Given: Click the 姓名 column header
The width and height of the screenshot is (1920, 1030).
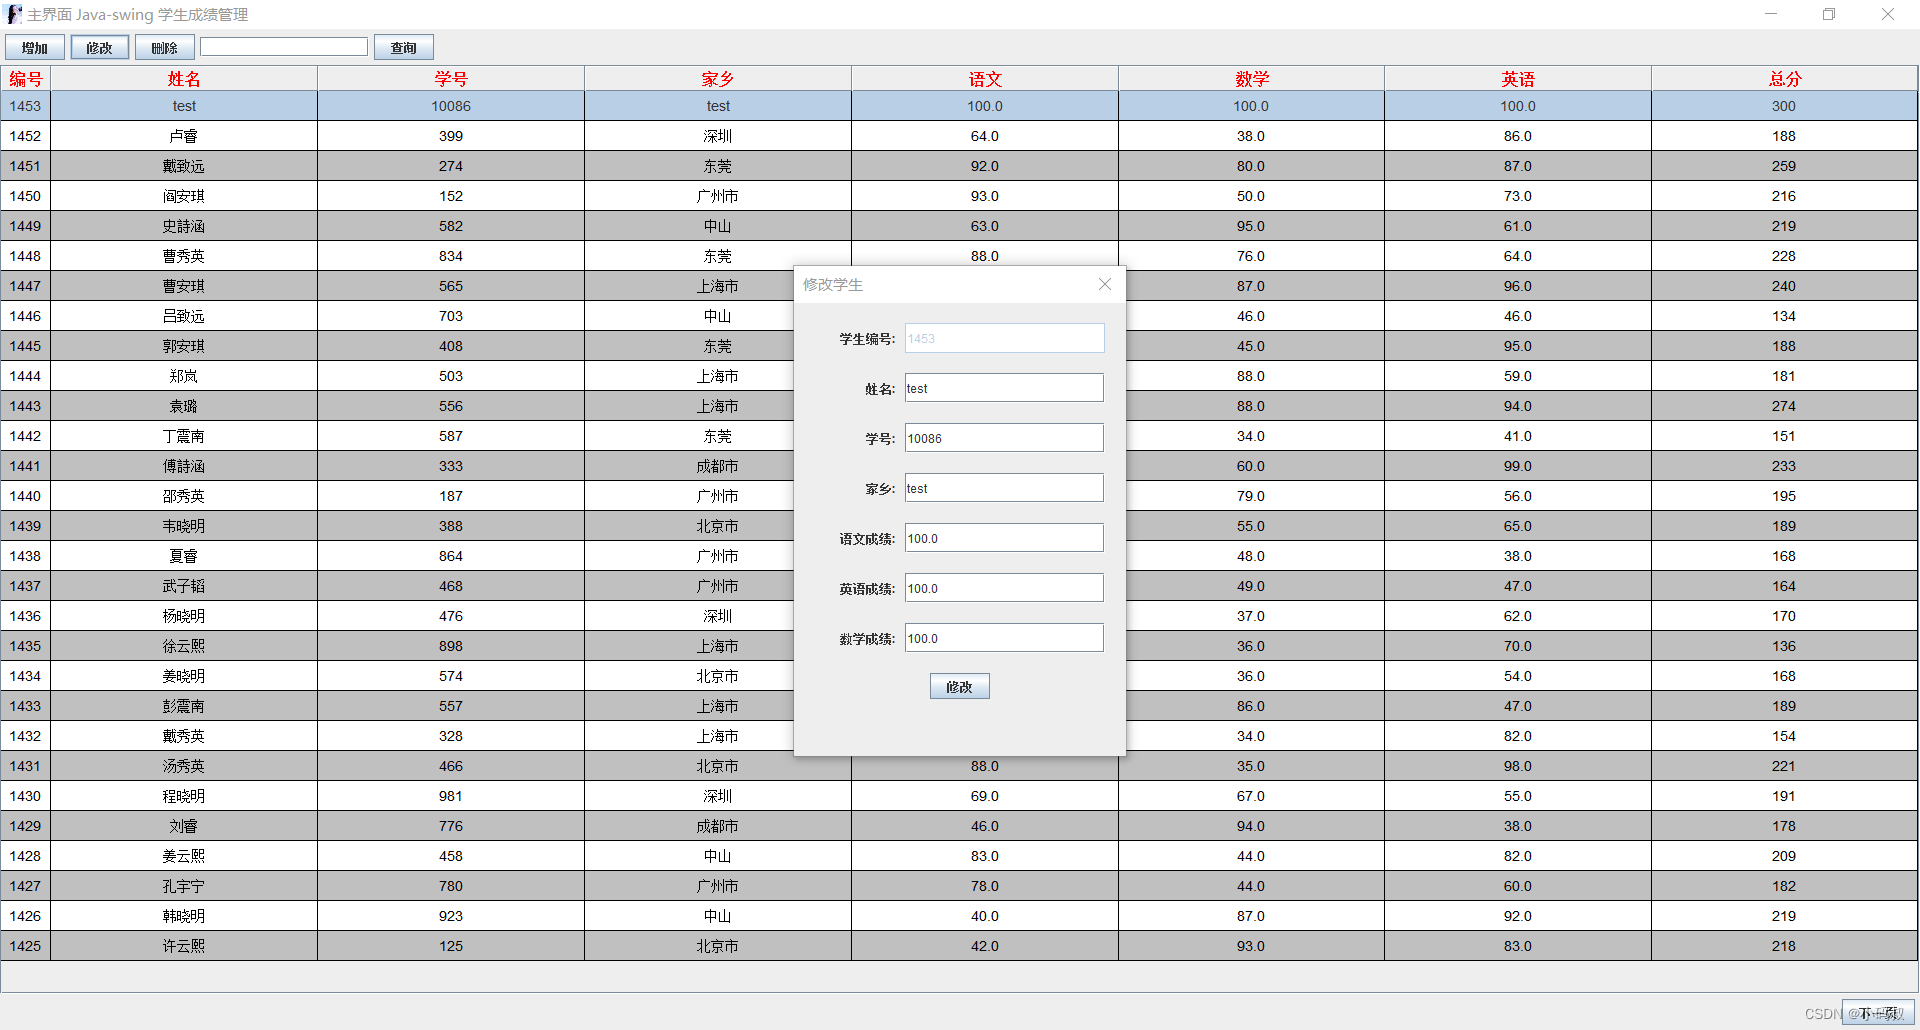Looking at the screenshot, I should coord(184,78).
